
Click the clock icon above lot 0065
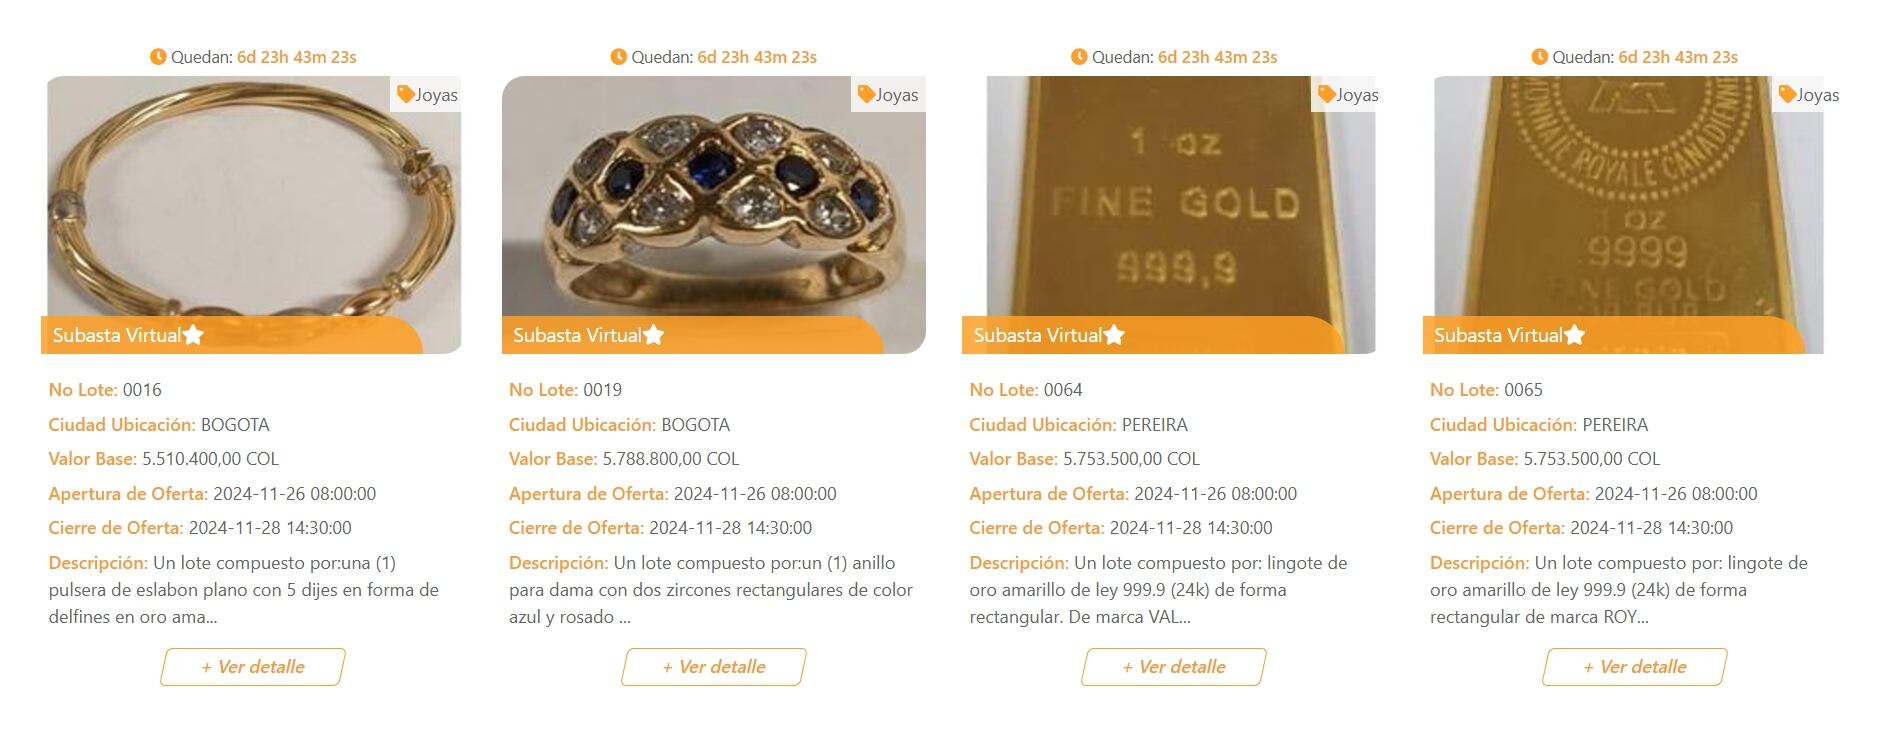tap(1540, 57)
